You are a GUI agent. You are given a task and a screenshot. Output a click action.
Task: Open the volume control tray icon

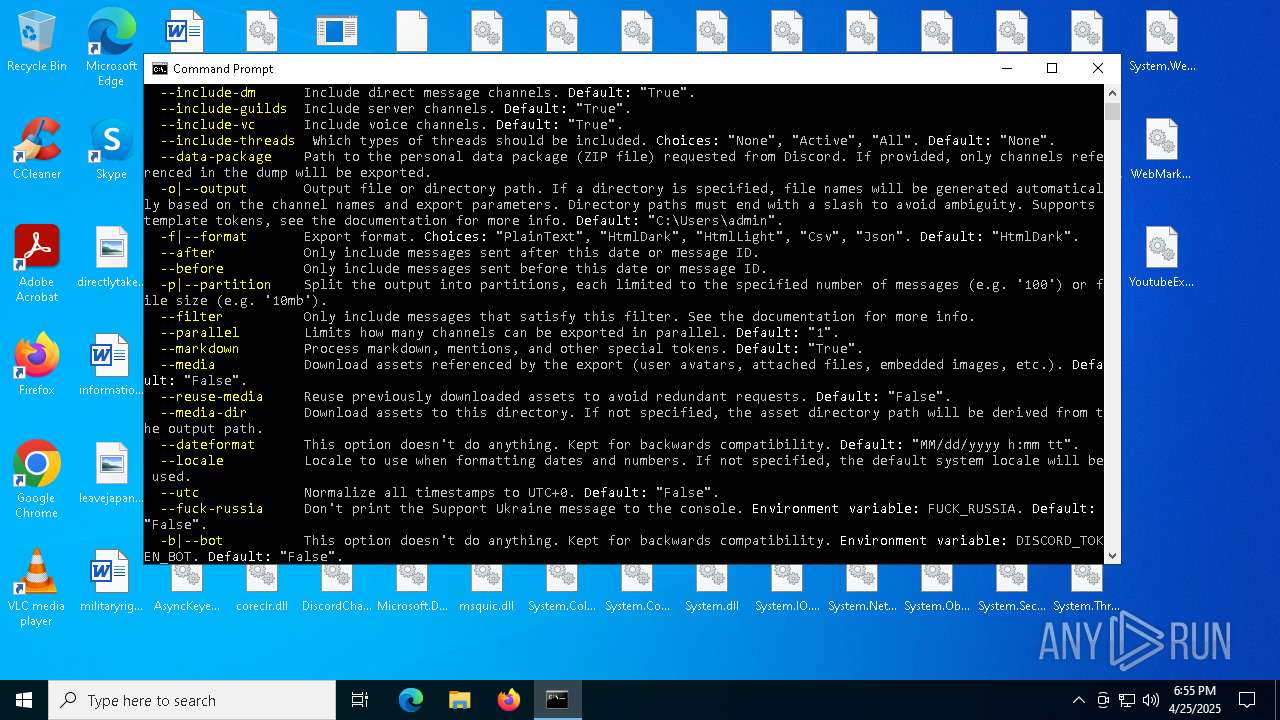(x=1151, y=700)
